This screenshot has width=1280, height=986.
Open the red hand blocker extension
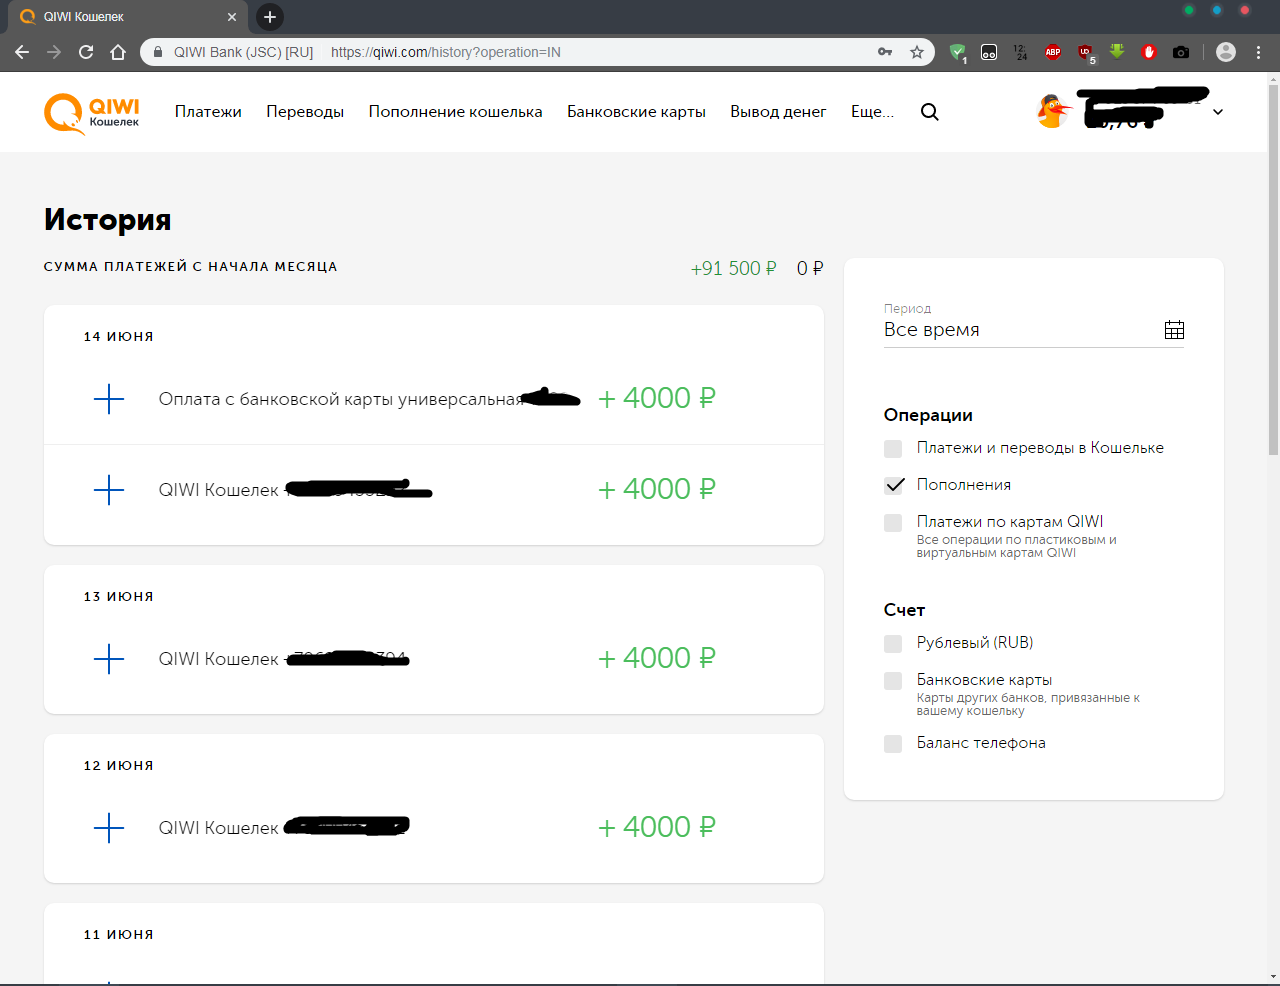[1149, 52]
